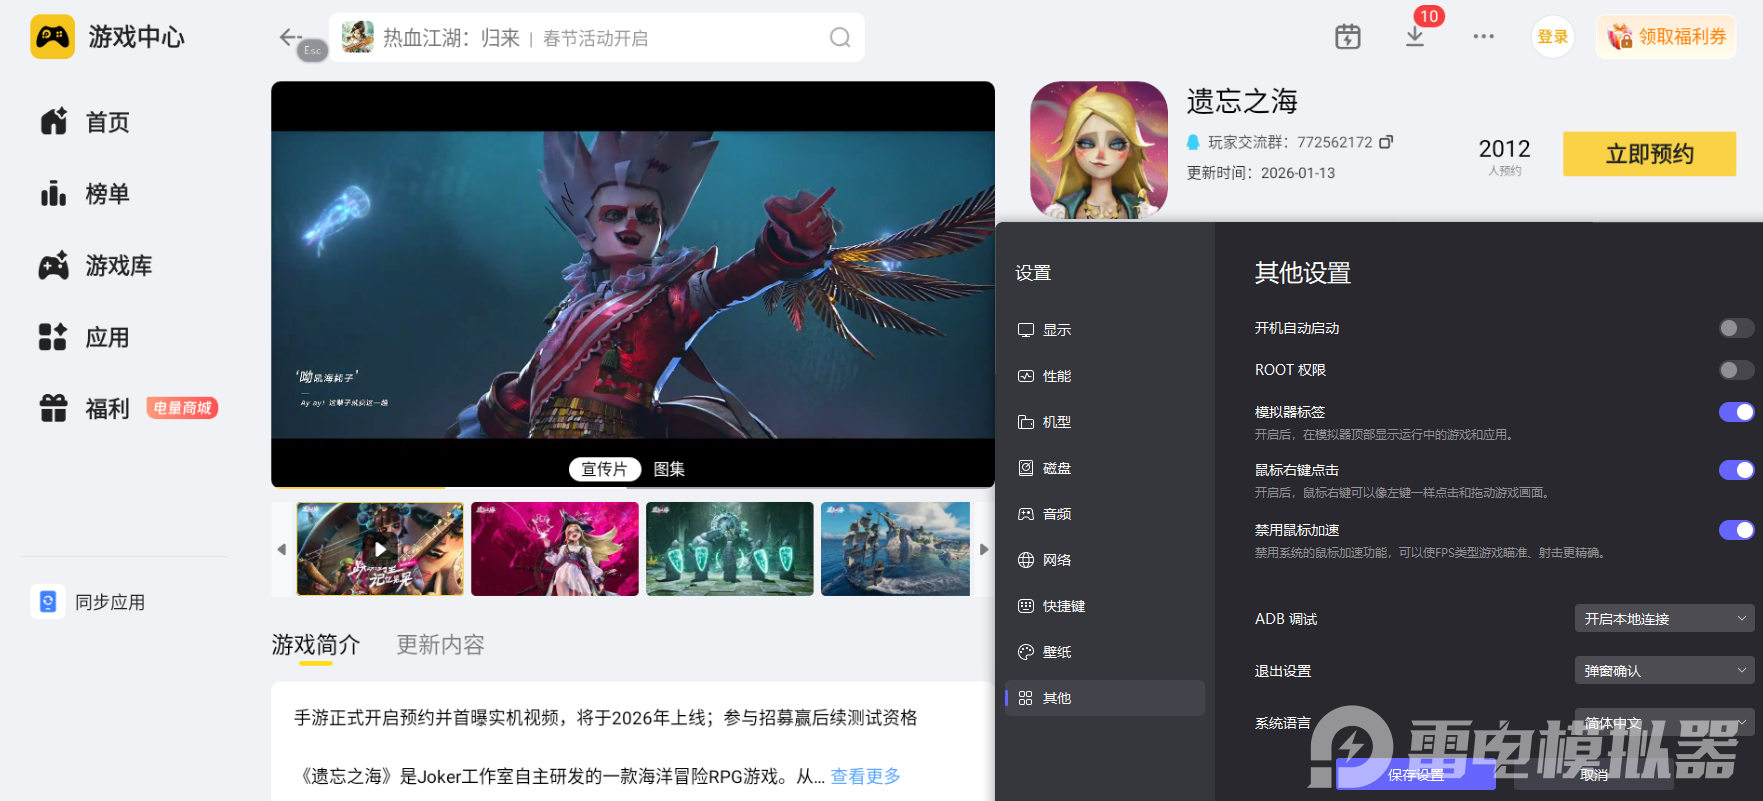1763x801 pixels.
Task: Toggle 鼠标右键点击 switch off
Action: pyautogui.click(x=1736, y=470)
